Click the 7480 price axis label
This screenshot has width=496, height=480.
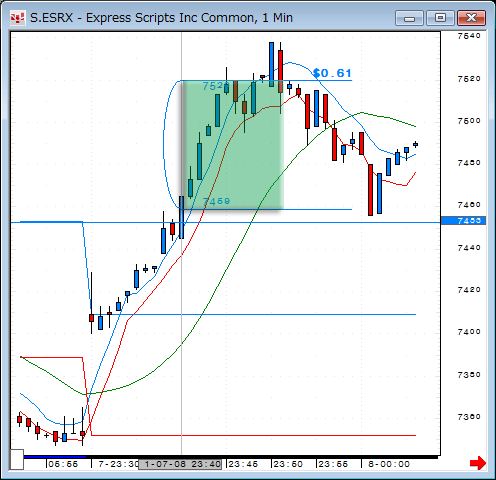pyautogui.click(x=469, y=163)
